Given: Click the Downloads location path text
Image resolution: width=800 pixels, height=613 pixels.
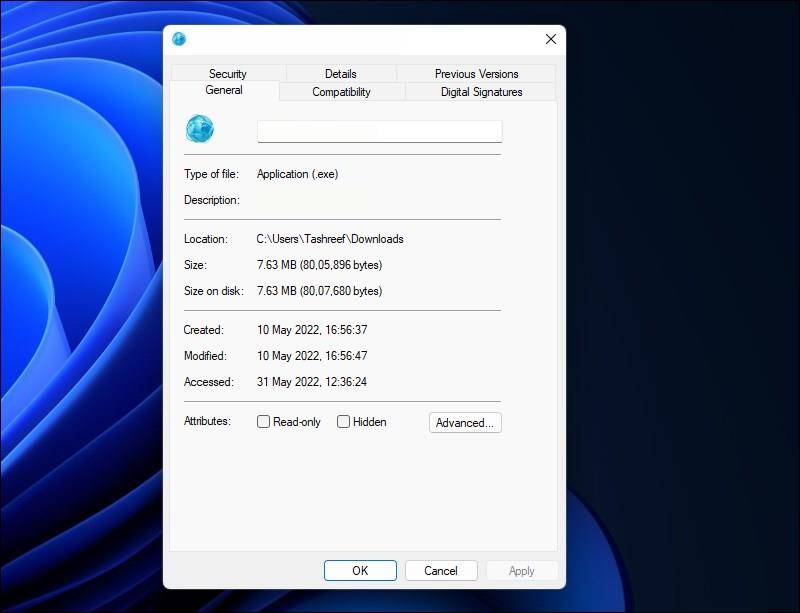Looking at the screenshot, I should pyautogui.click(x=333, y=239).
